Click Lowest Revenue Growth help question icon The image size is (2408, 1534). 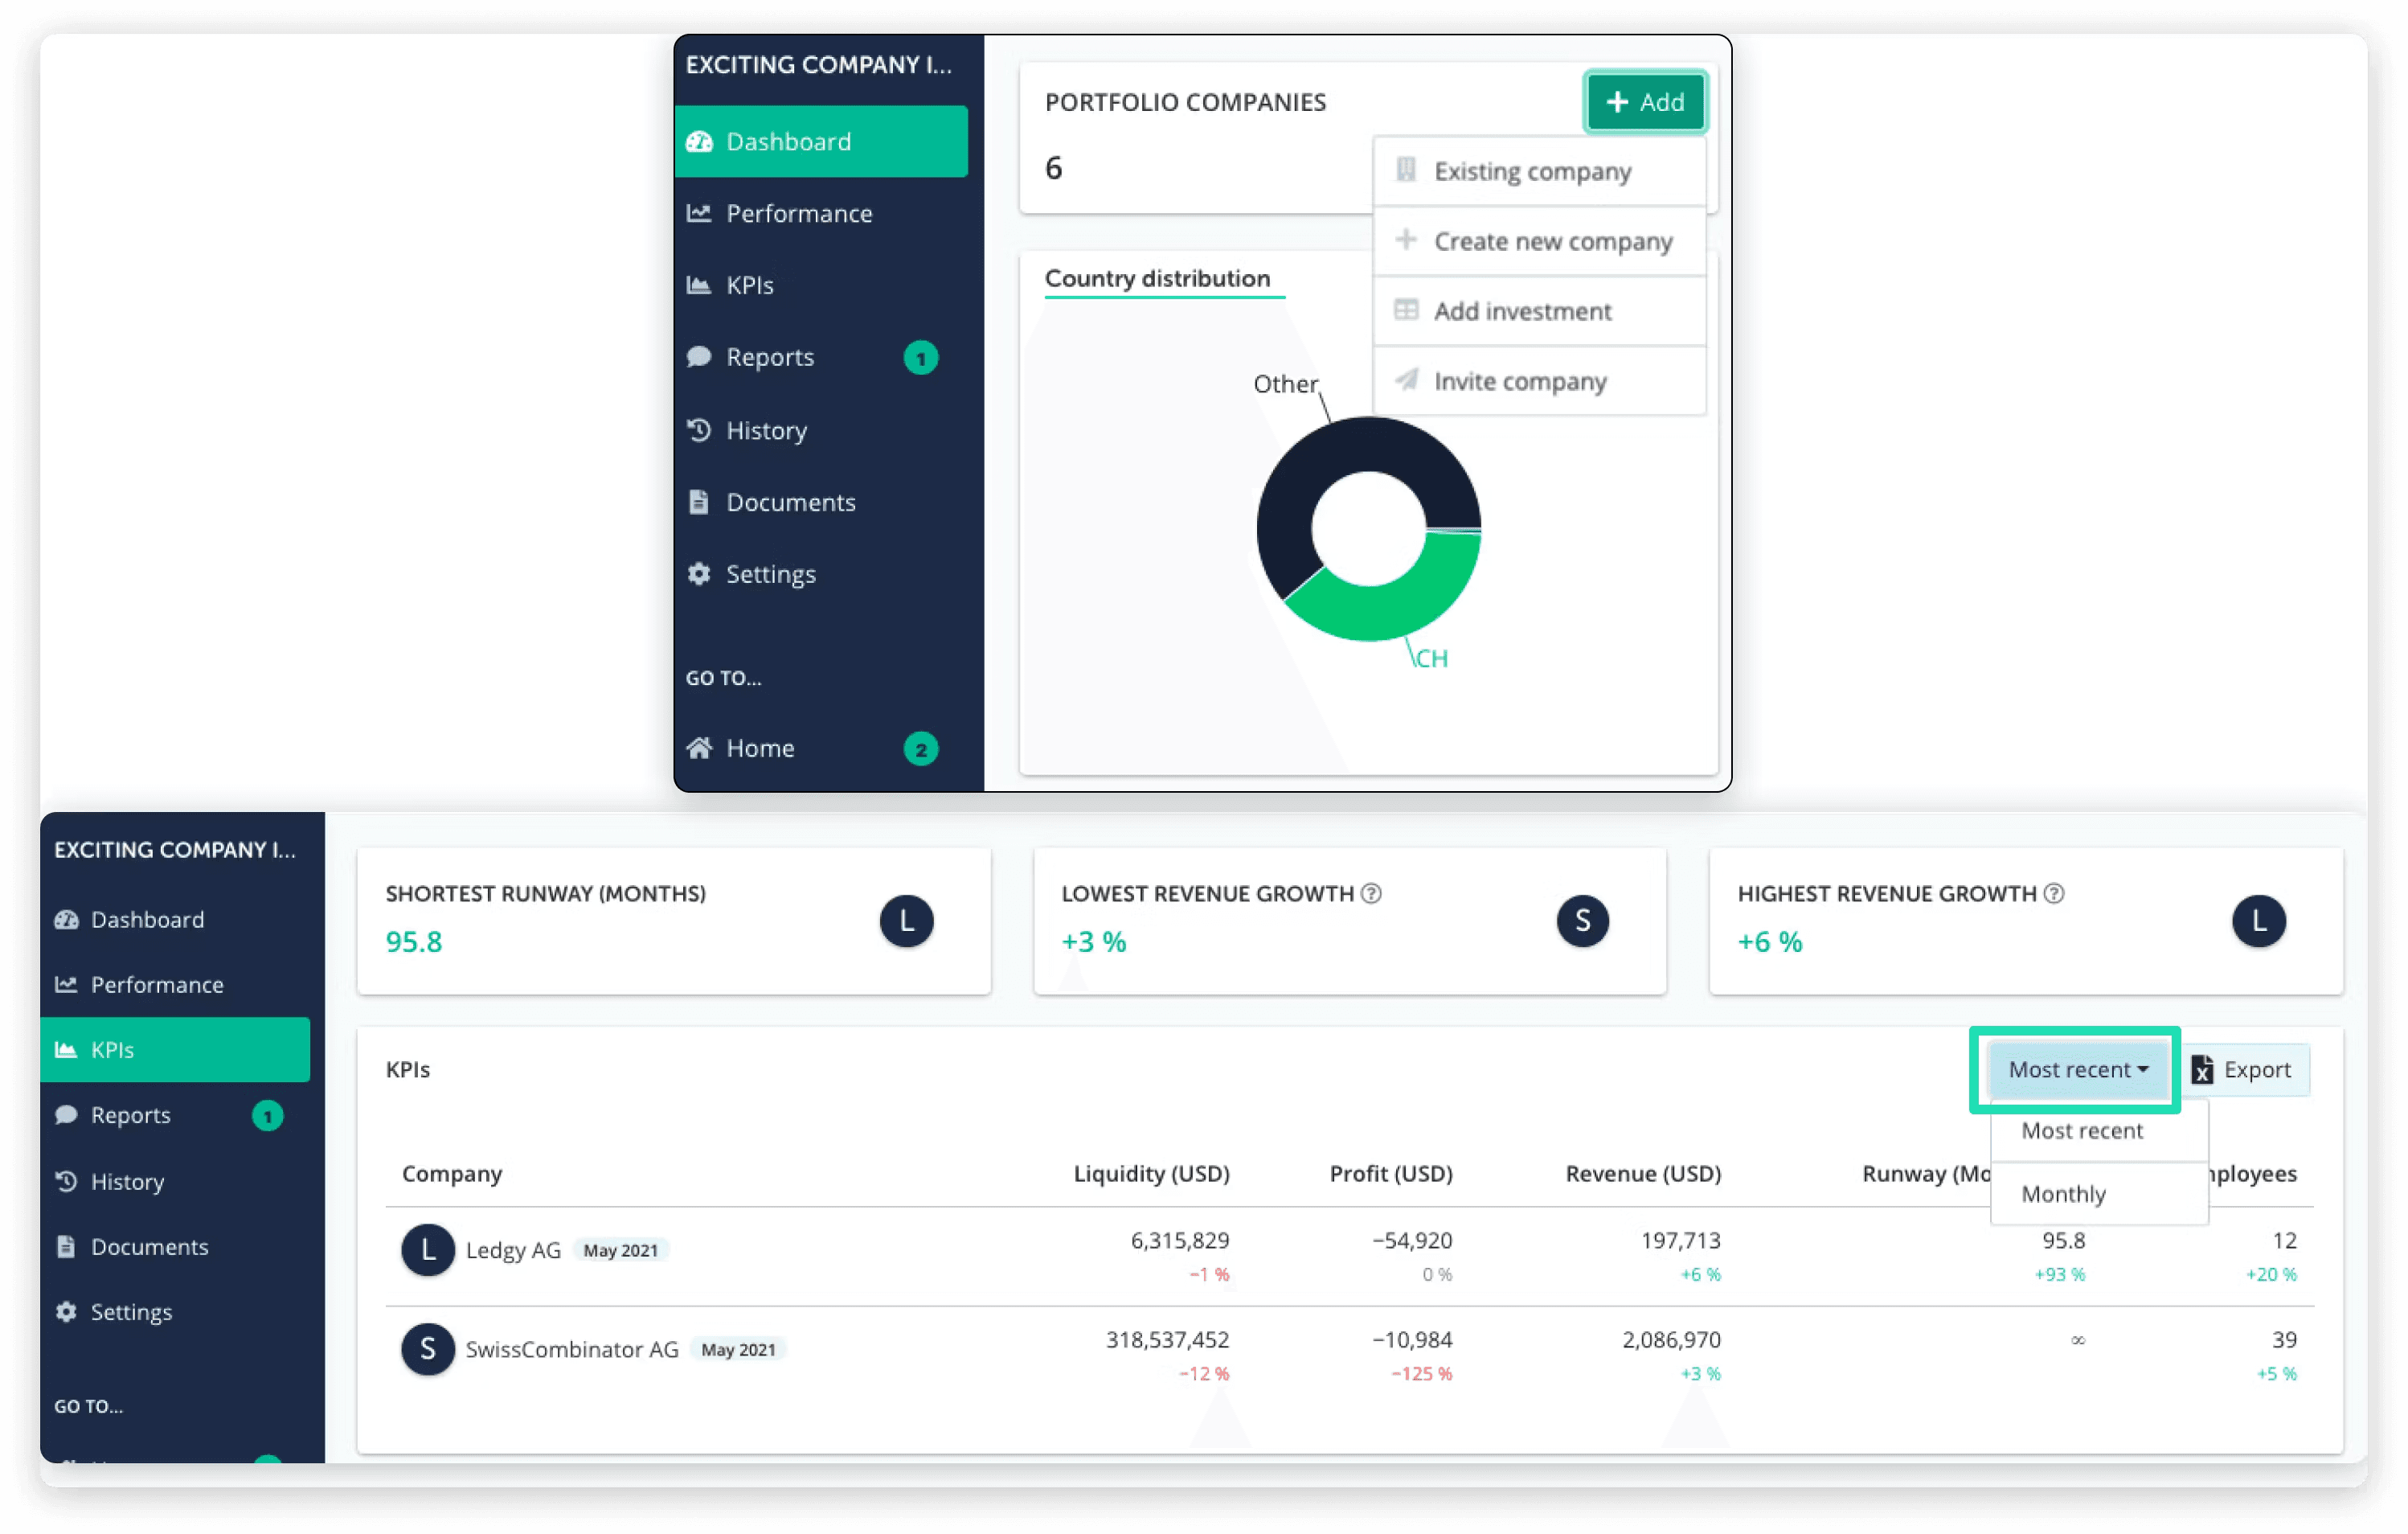tap(1372, 893)
